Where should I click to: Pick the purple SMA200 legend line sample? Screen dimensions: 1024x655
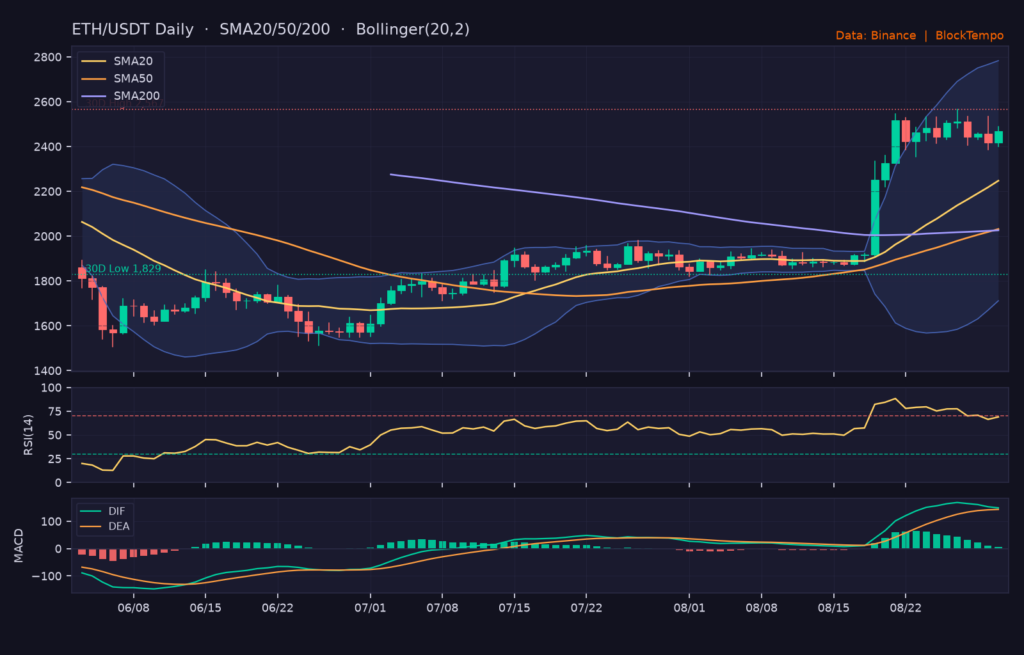[x=93, y=96]
